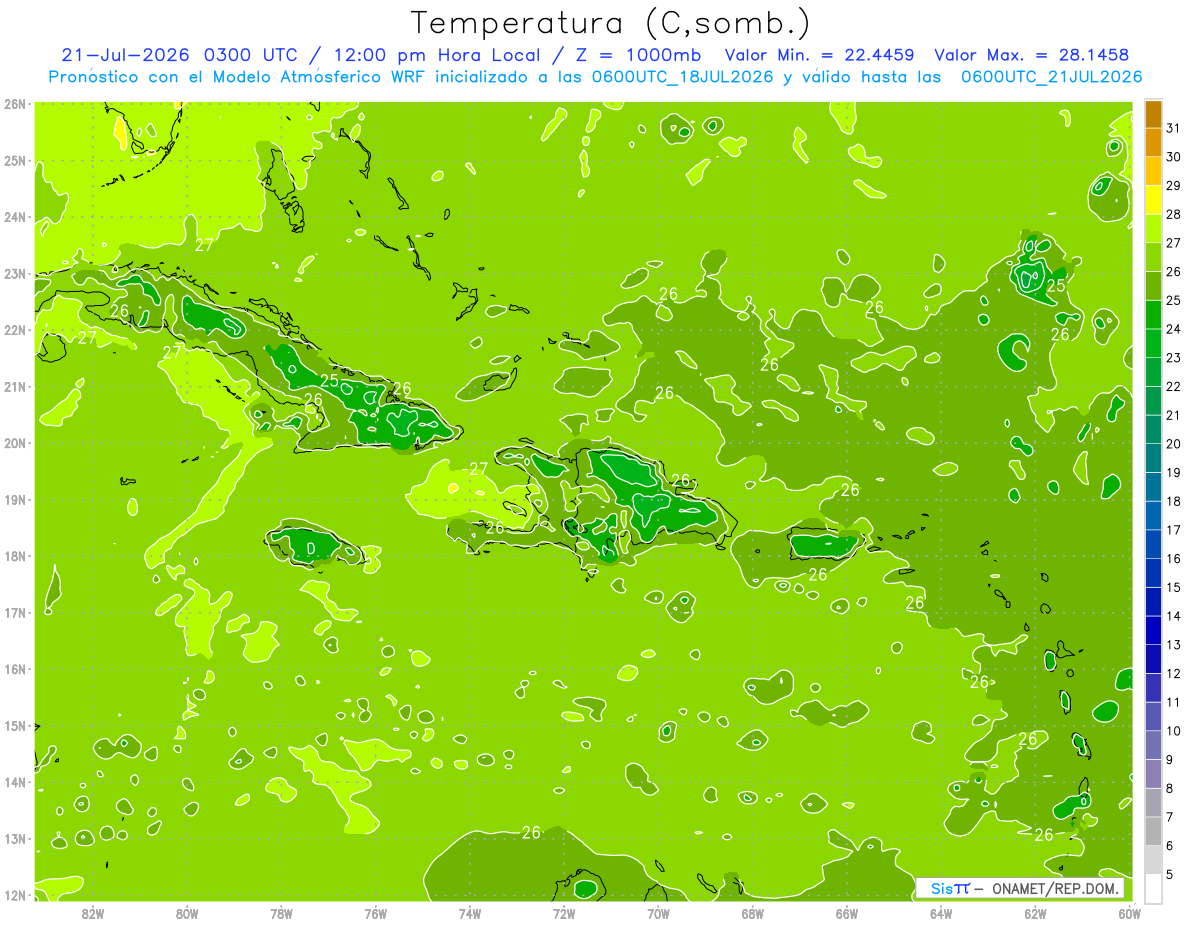Click colorbar legend value 31
The height and width of the screenshot is (927, 1200).
click(1174, 128)
